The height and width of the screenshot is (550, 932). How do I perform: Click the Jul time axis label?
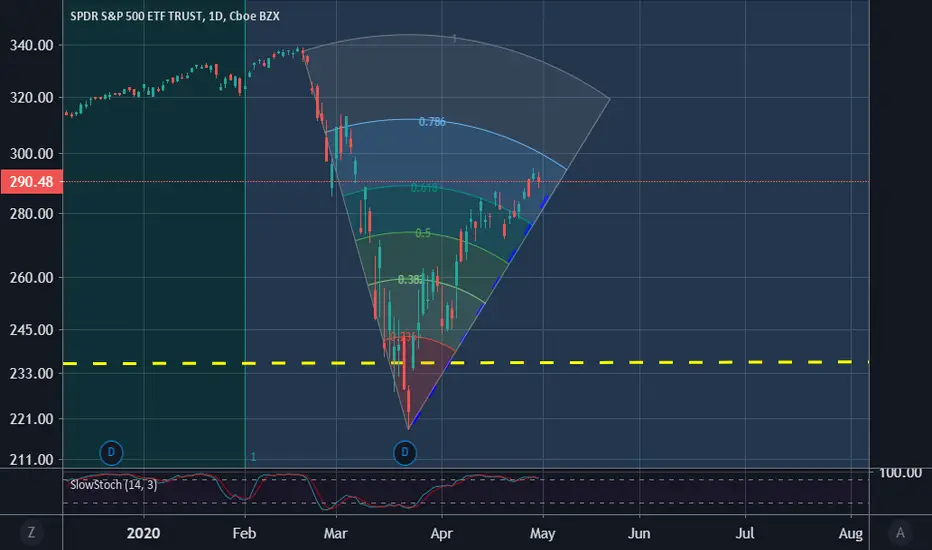(745, 533)
